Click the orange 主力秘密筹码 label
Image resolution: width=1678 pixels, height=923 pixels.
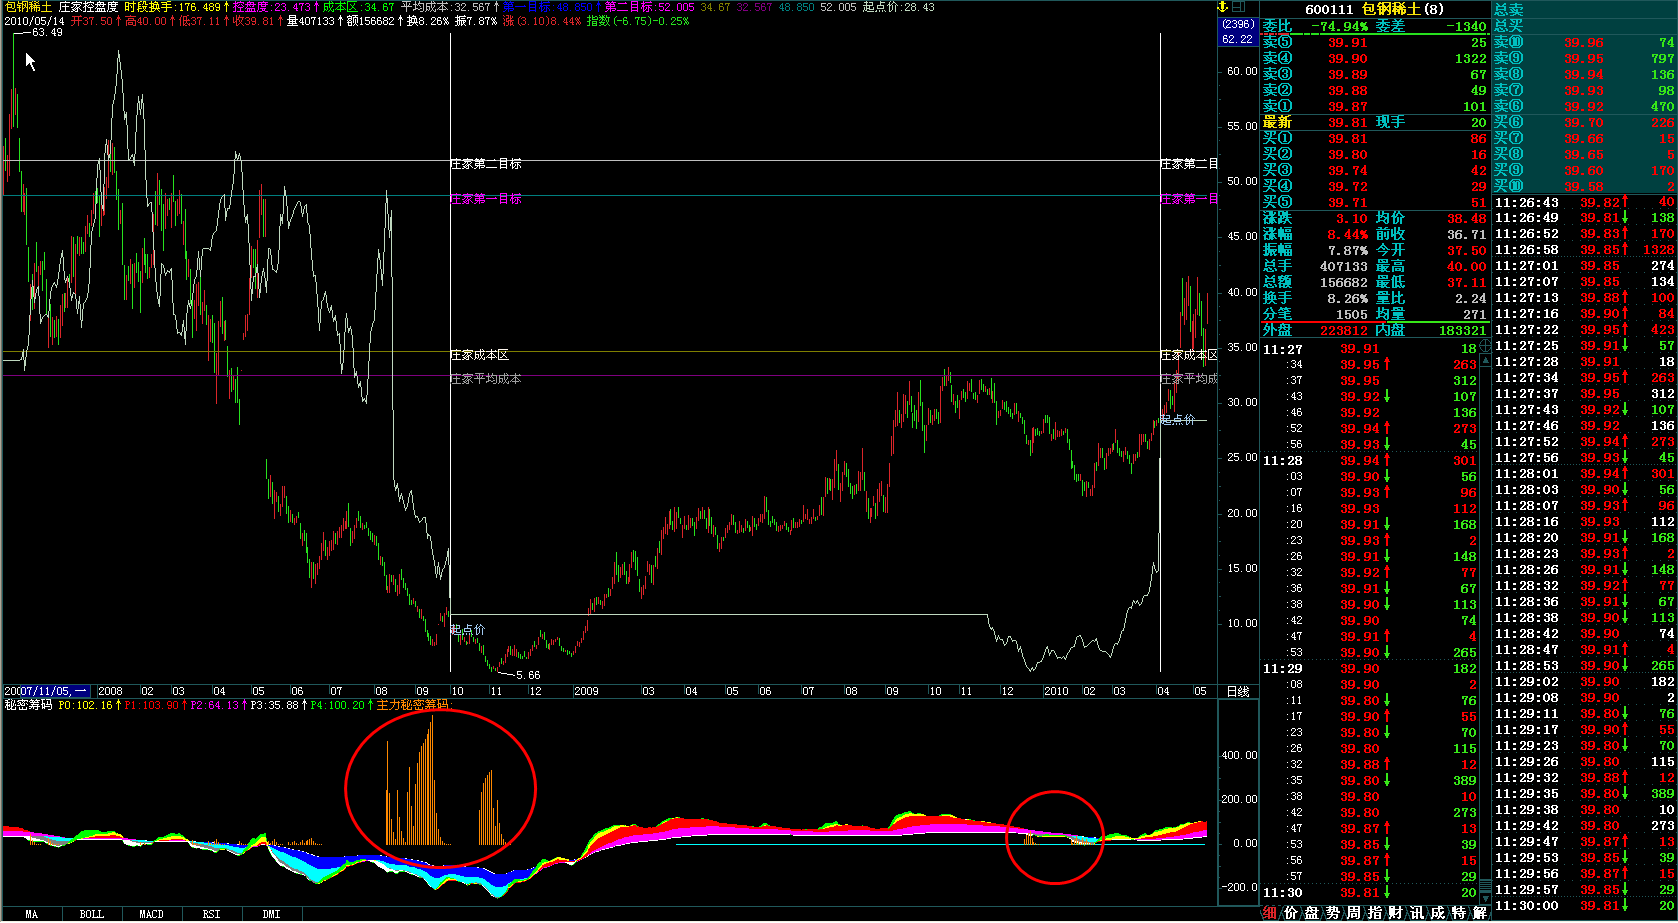click(414, 705)
